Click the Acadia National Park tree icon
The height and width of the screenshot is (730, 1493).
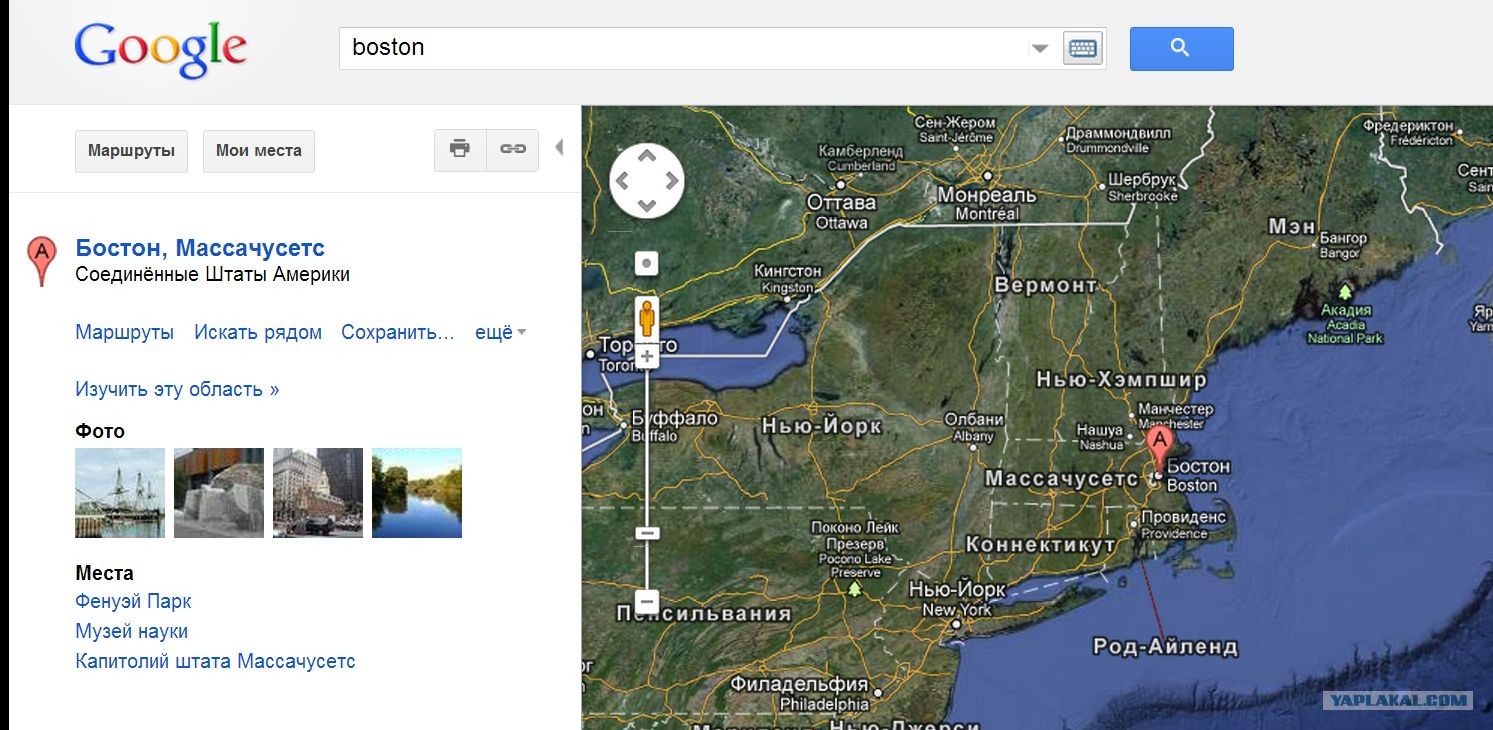[x=1345, y=291]
